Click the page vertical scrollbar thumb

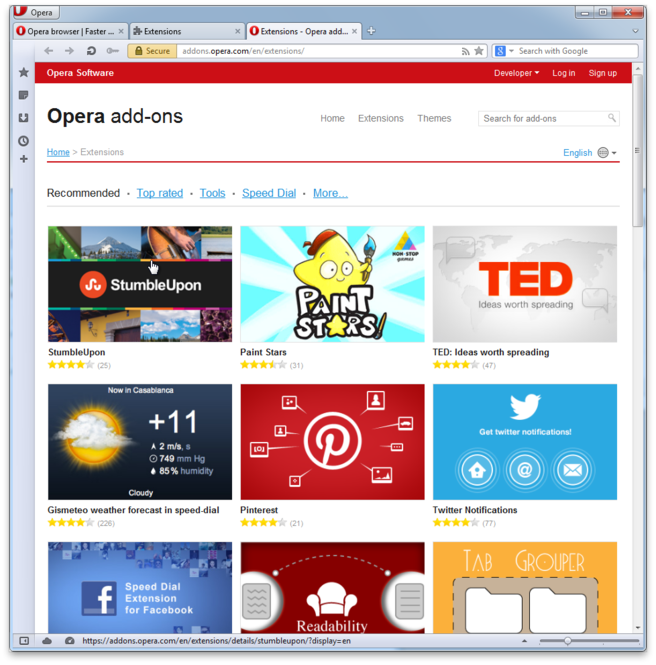[x=637, y=151]
